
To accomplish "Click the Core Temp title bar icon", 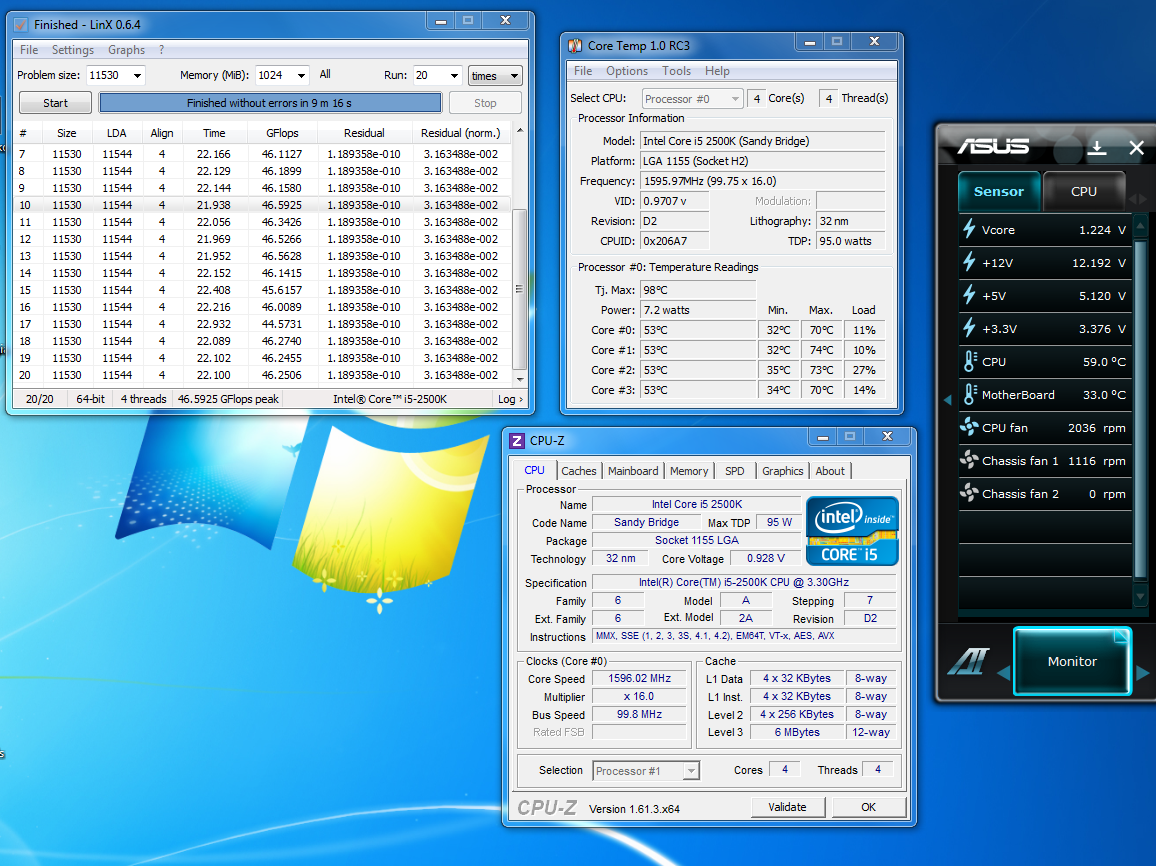I will [575, 46].
